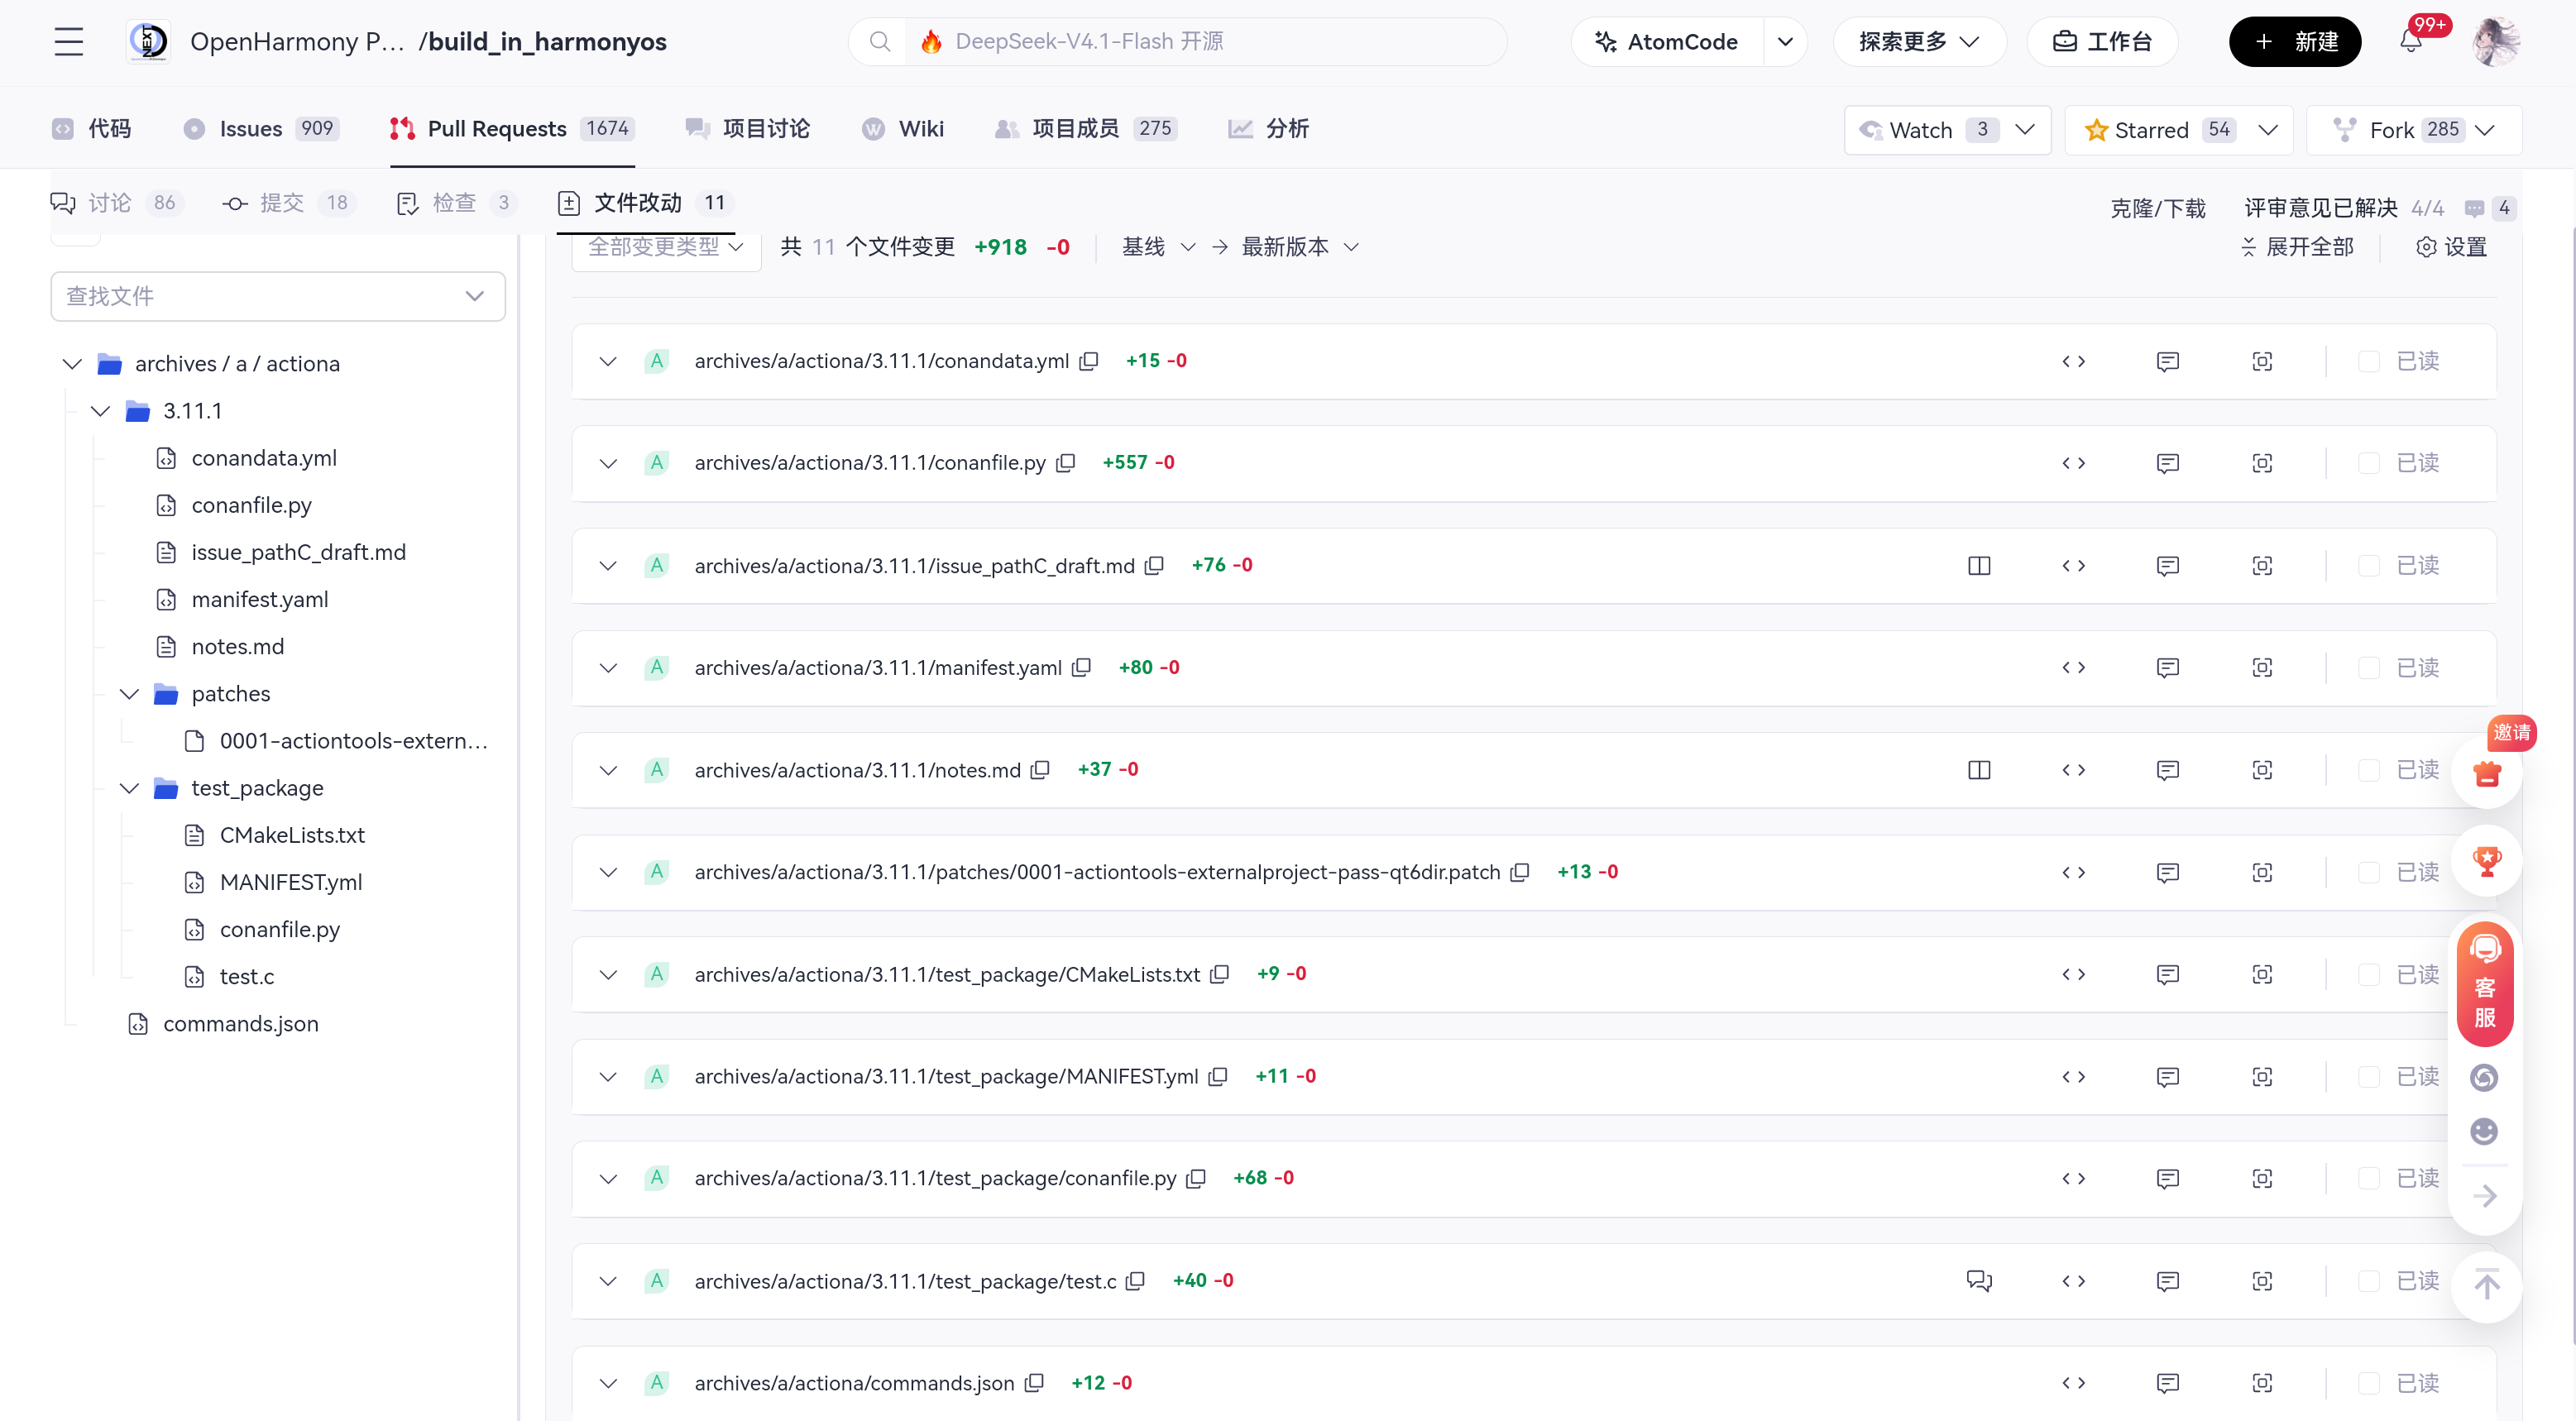
Task: Open the 工作台 workbench button
Action: tap(2102, 41)
